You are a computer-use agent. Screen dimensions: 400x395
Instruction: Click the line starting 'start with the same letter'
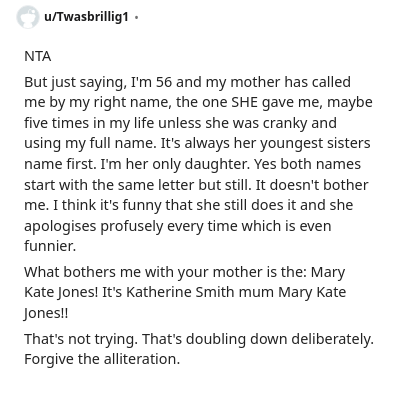pyautogui.click(x=196, y=185)
